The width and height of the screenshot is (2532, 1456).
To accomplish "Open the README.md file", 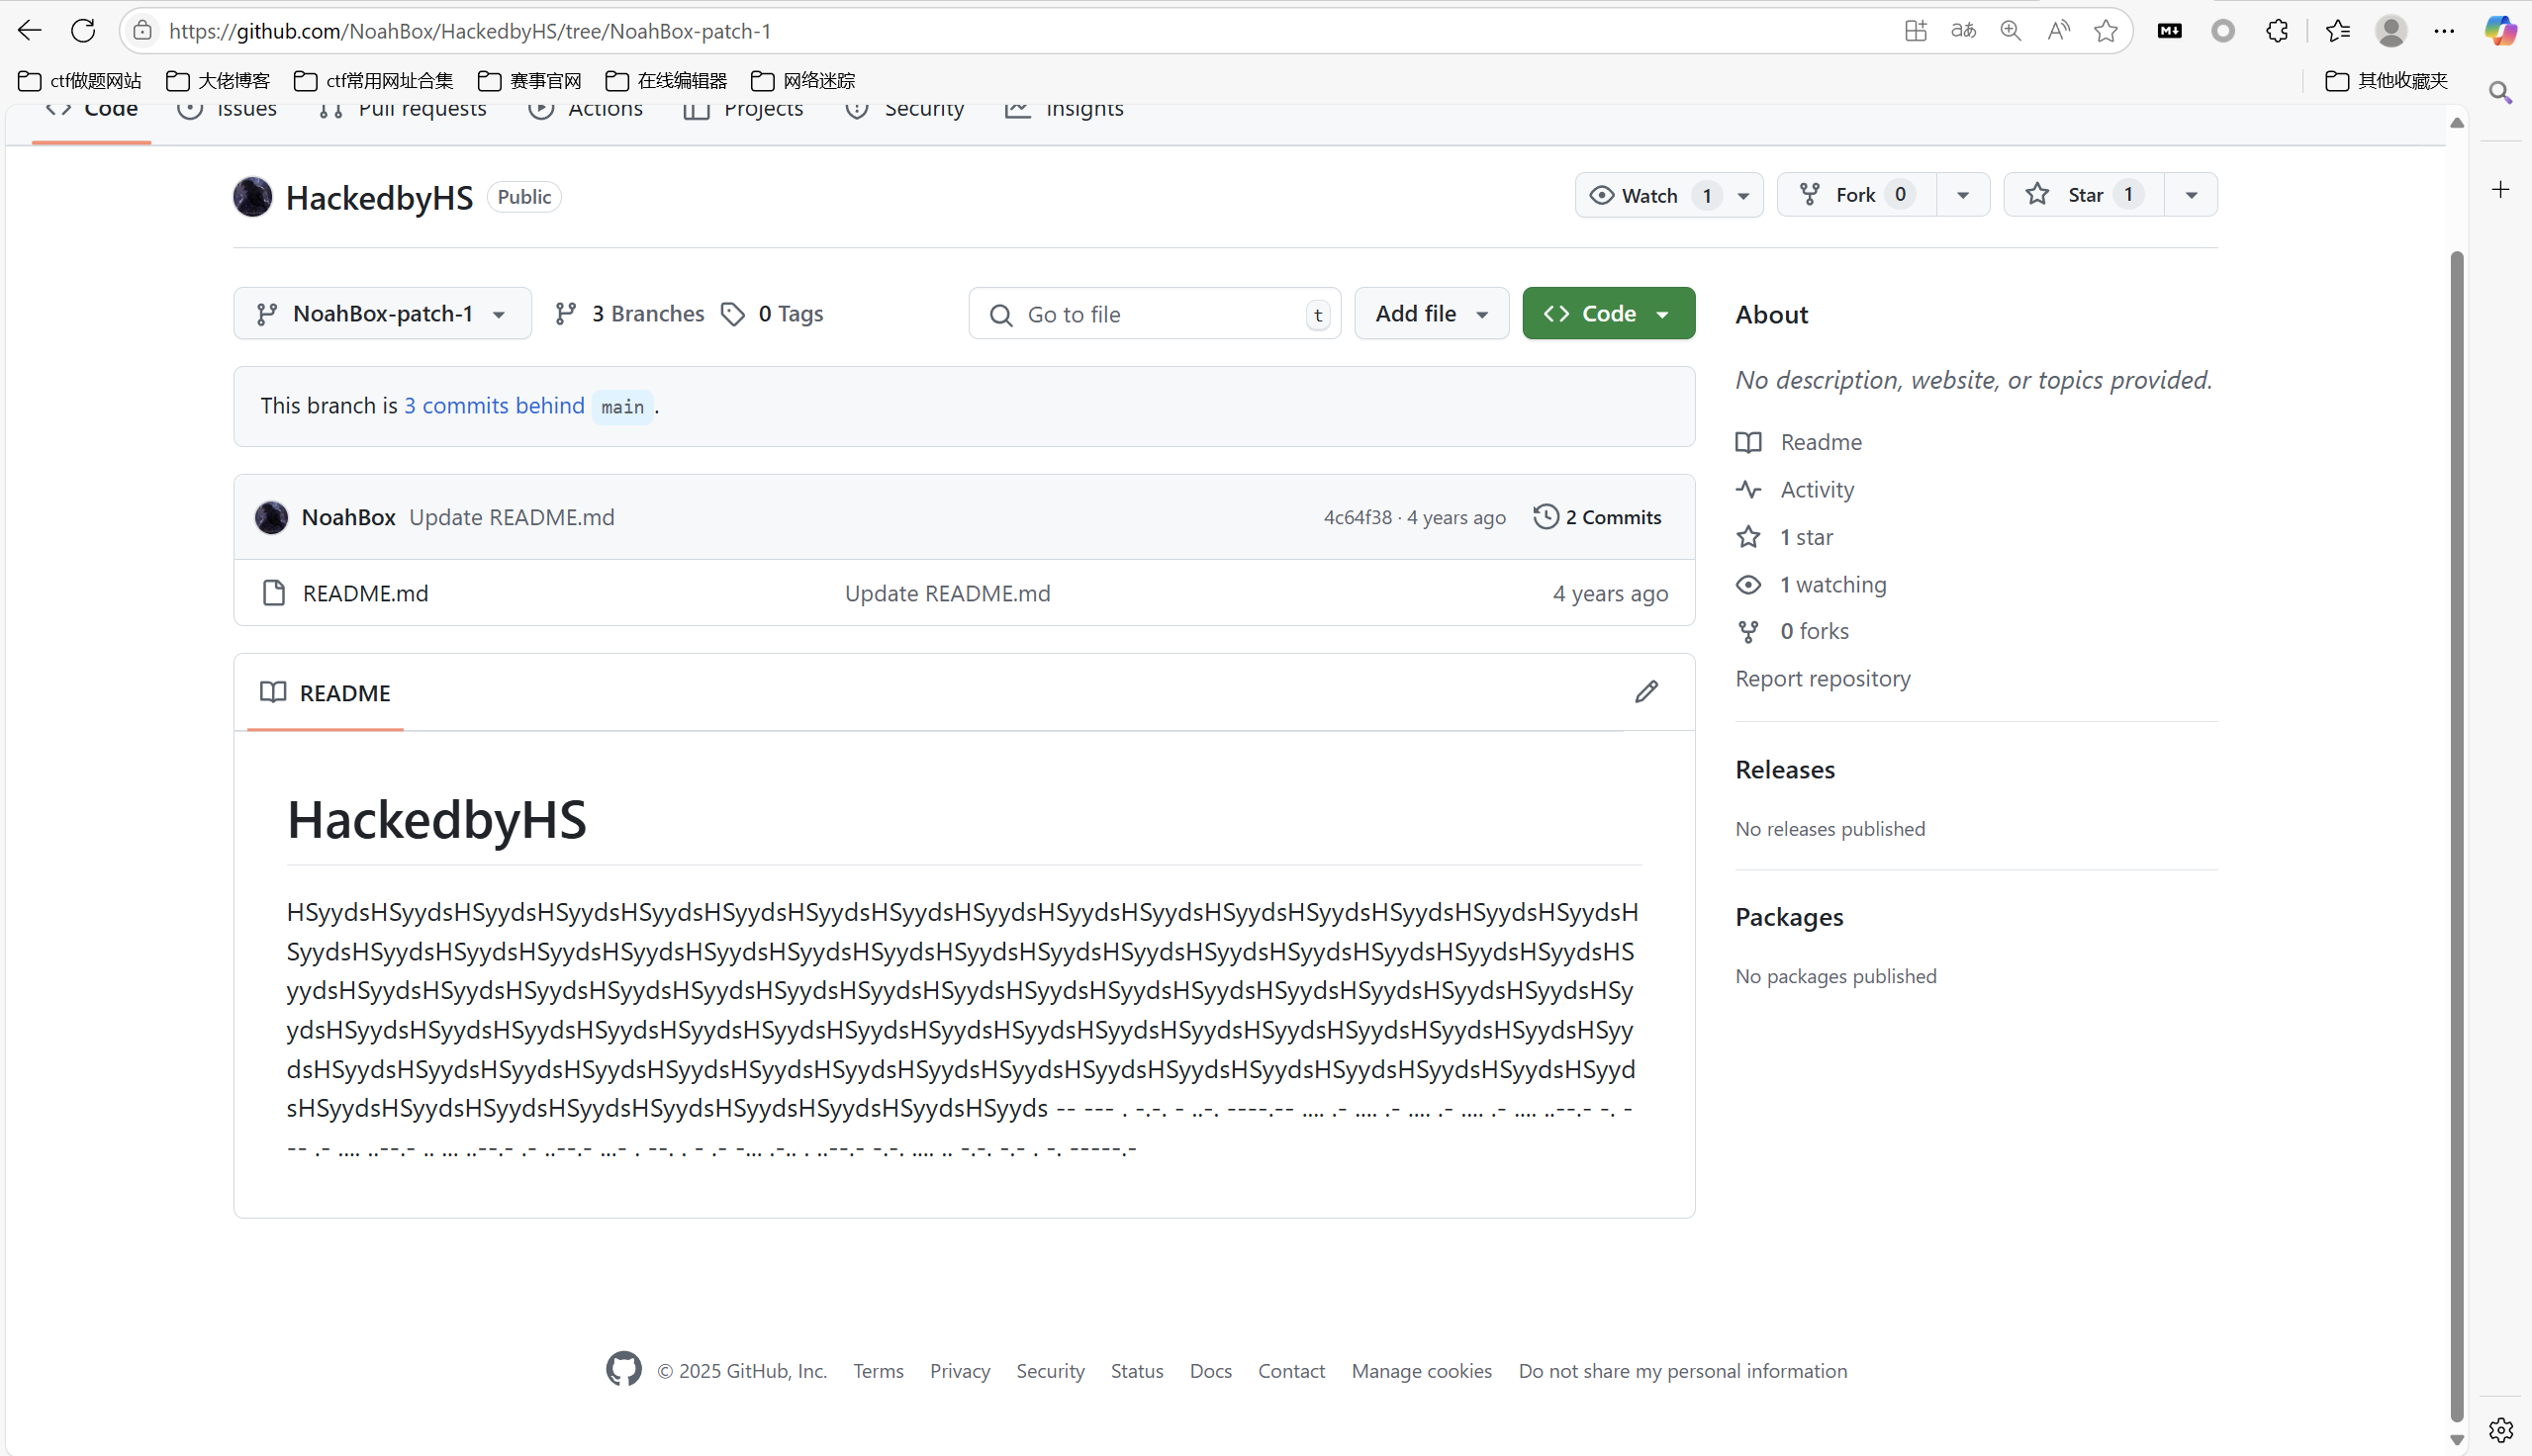I will click(365, 593).
